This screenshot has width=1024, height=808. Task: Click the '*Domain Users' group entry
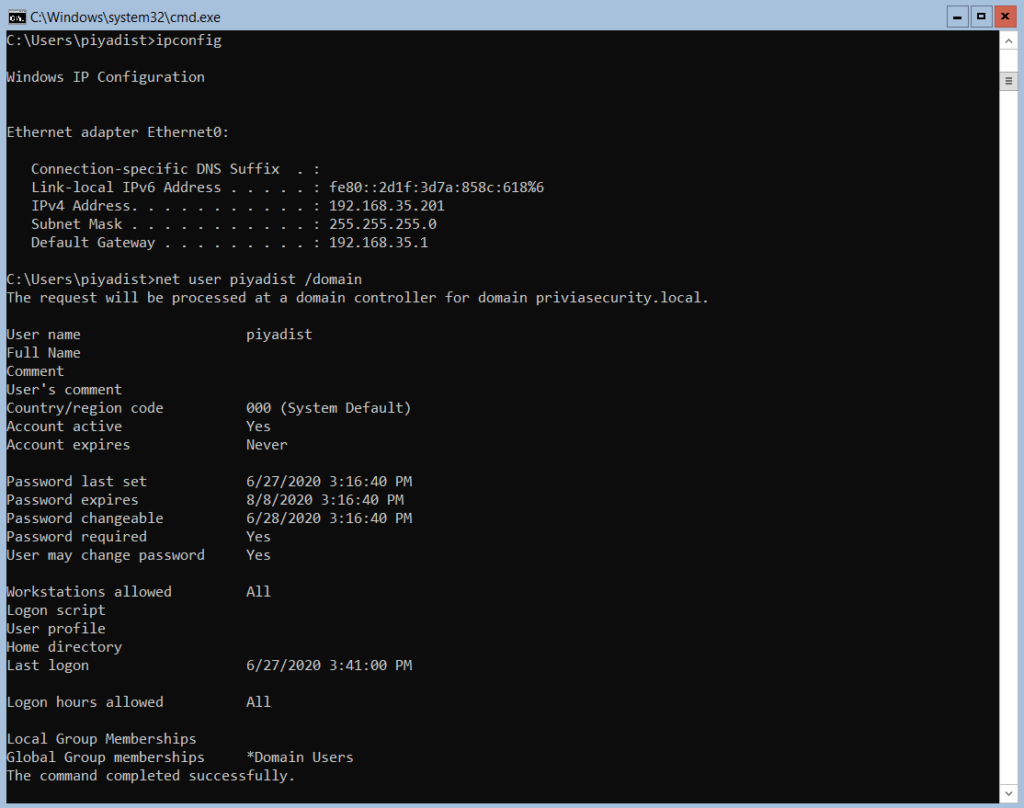coord(300,757)
